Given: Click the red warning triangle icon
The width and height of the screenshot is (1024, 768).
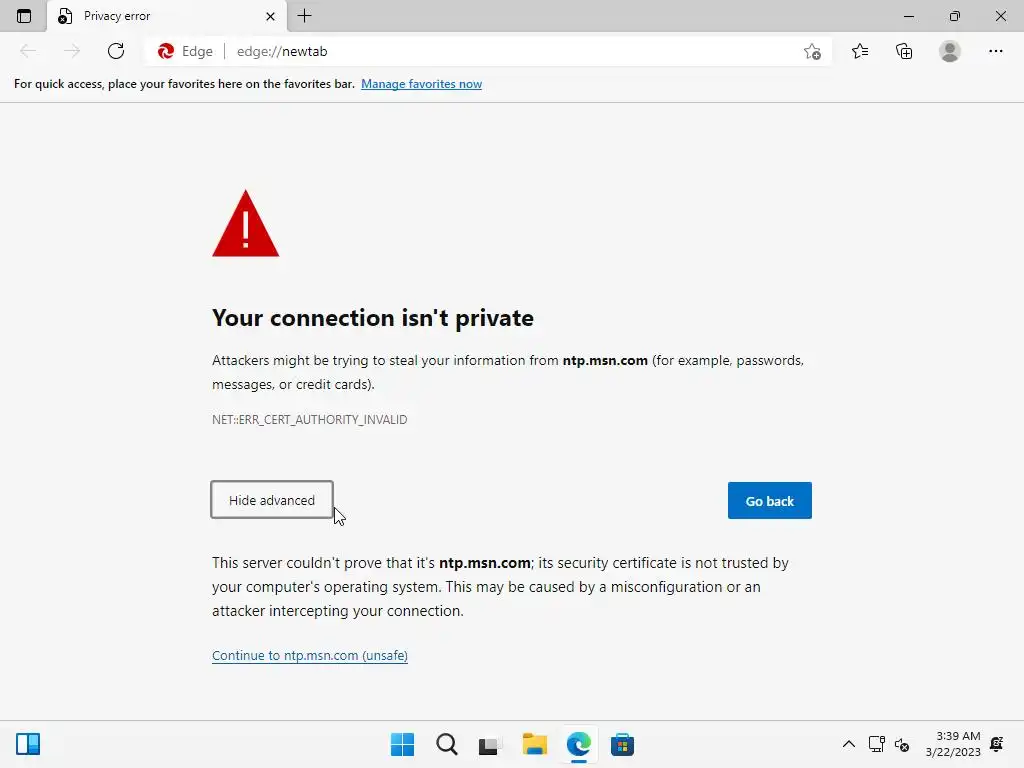Looking at the screenshot, I should [246, 224].
